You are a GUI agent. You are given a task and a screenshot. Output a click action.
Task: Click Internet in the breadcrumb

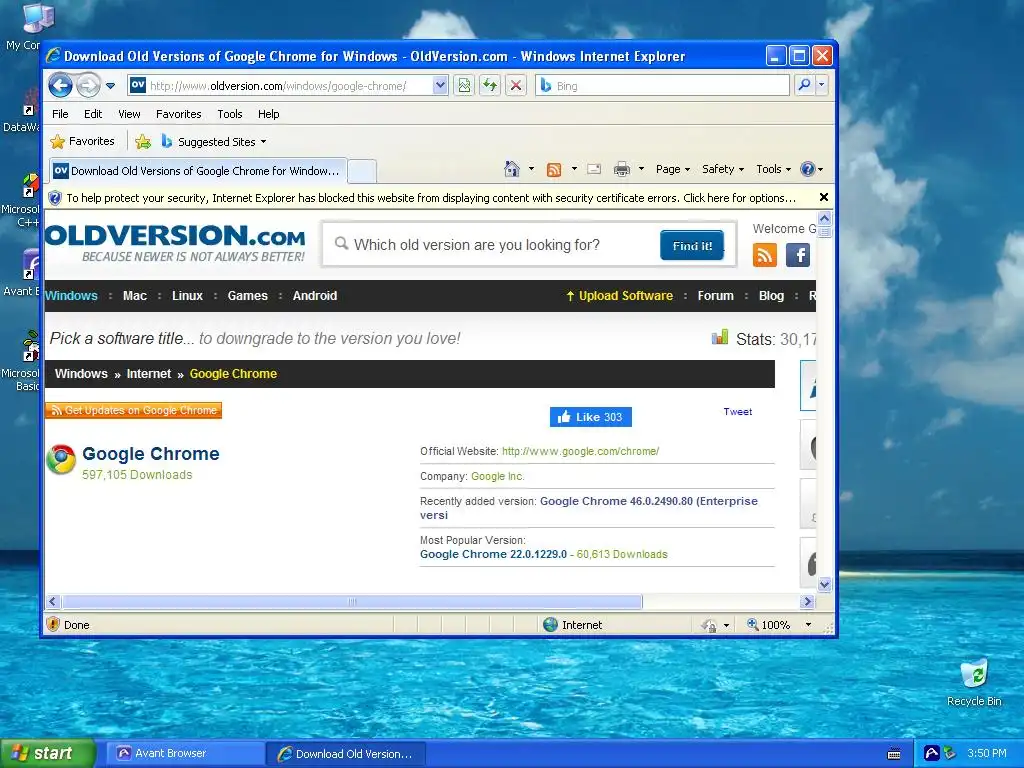tap(148, 374)
